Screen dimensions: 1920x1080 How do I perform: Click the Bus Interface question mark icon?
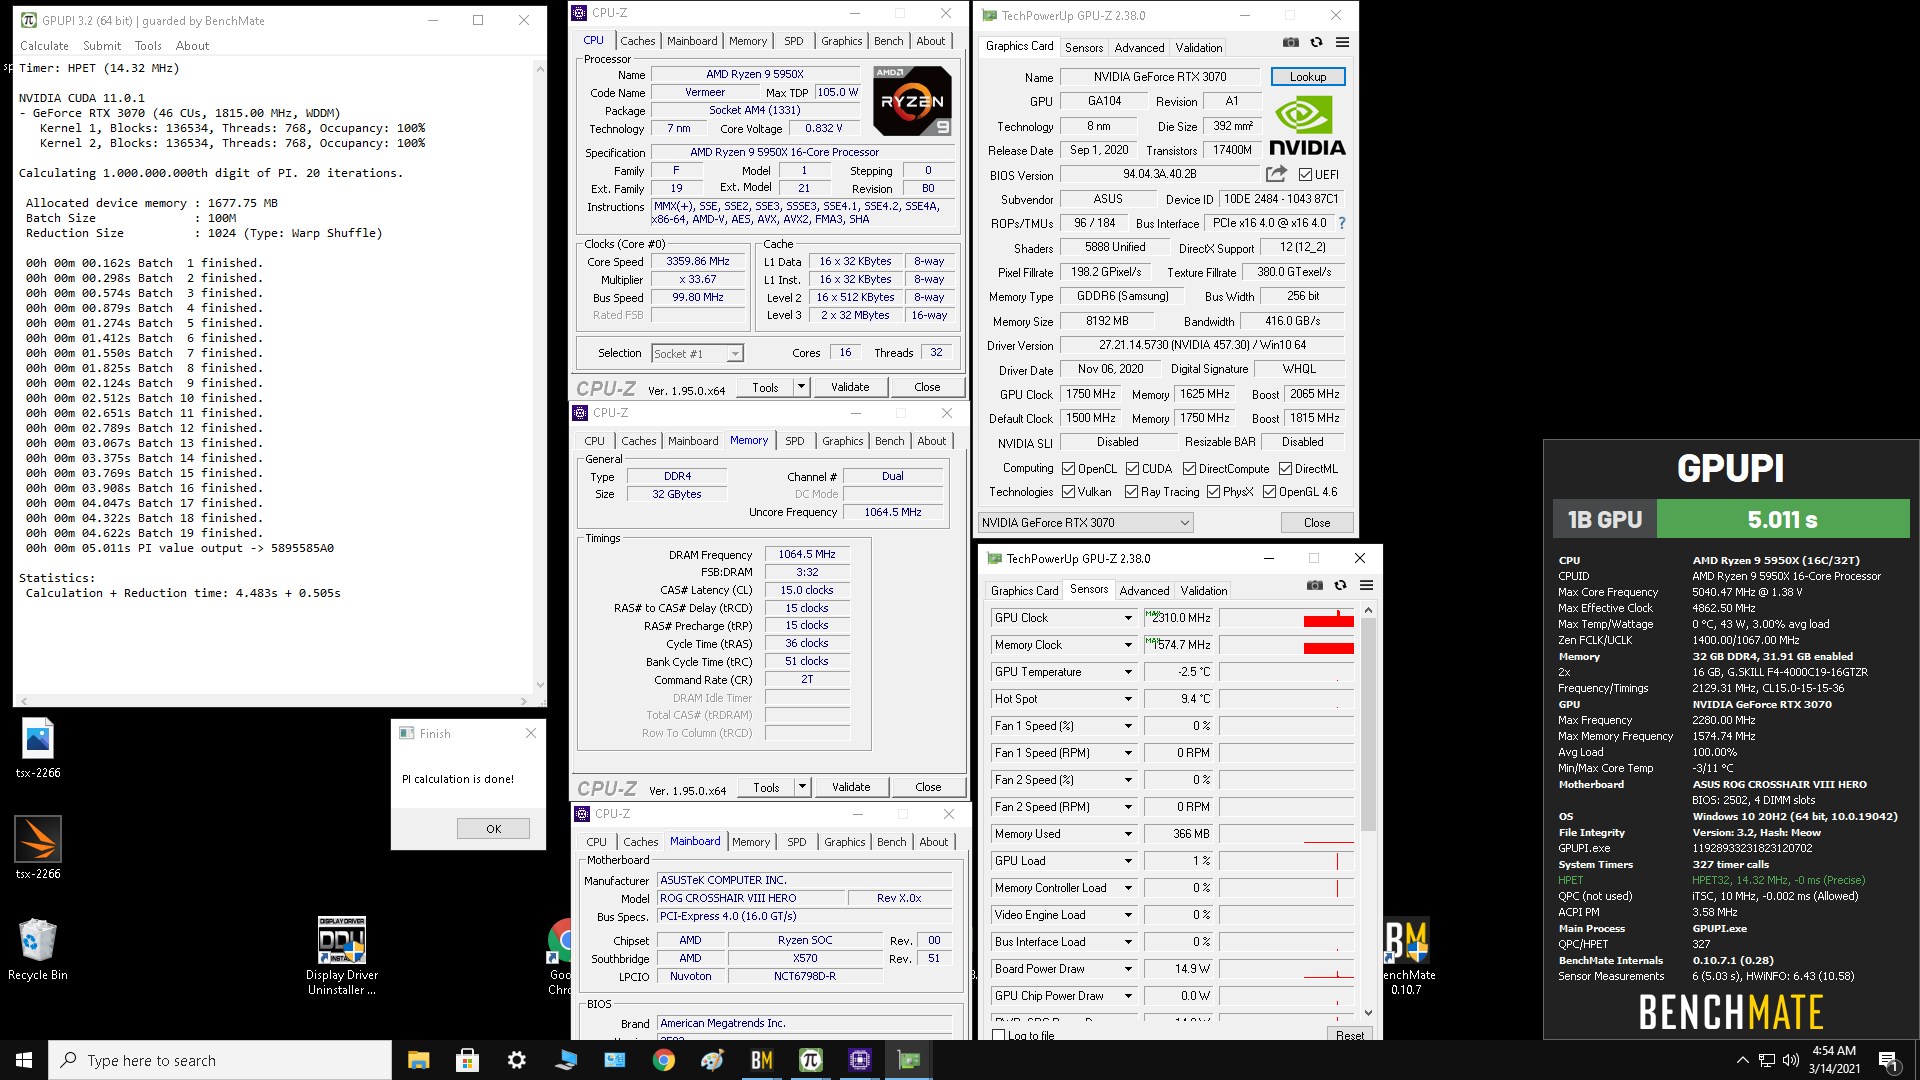click(x=1342, y=223)
